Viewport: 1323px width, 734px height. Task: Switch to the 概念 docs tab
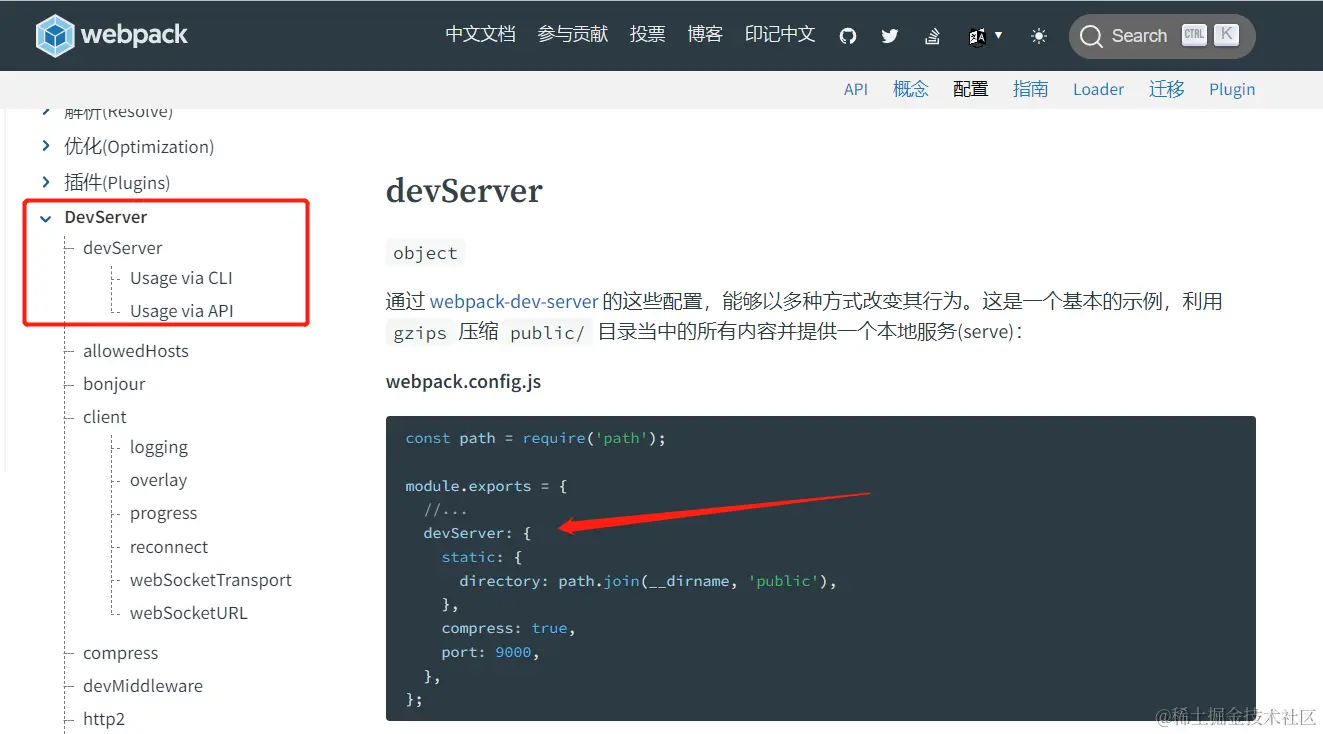pyautogui.click(x=911, y=89)
